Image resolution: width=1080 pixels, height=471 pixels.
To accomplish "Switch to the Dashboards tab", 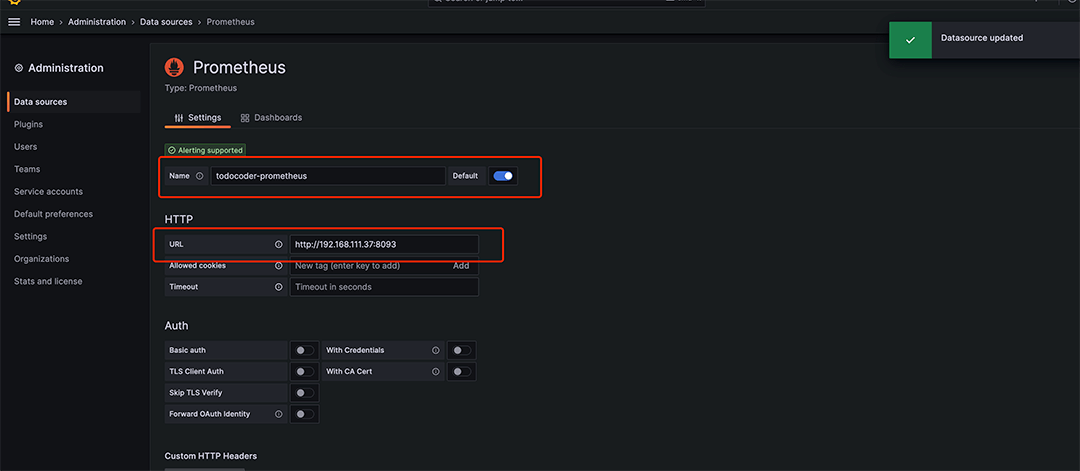I will pos(271,118).
